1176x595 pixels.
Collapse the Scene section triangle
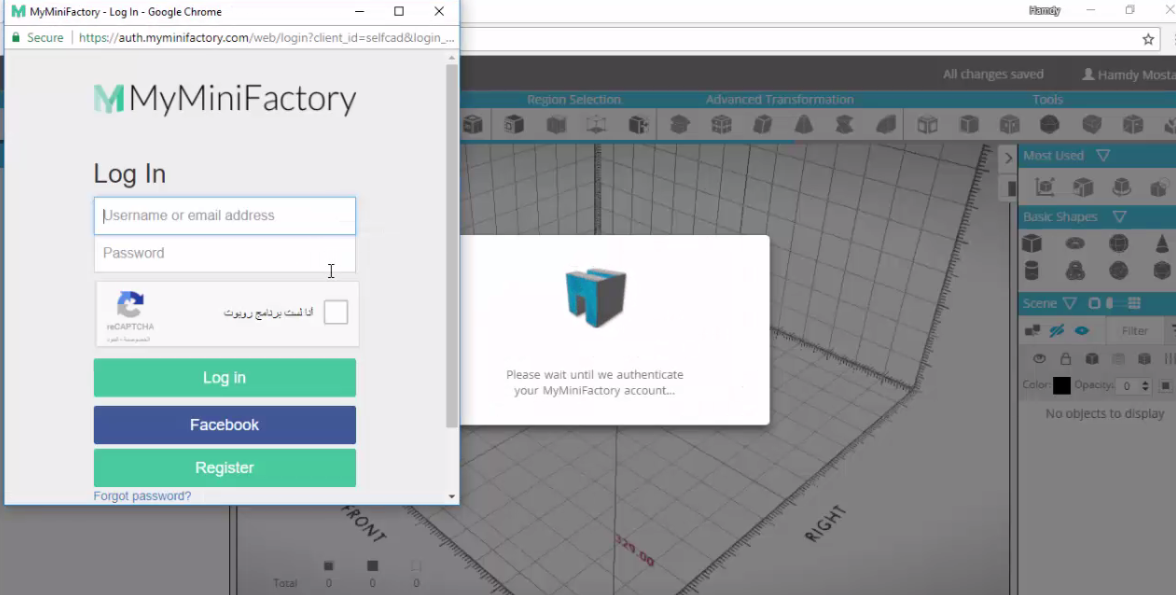[x=1070, y=303]
